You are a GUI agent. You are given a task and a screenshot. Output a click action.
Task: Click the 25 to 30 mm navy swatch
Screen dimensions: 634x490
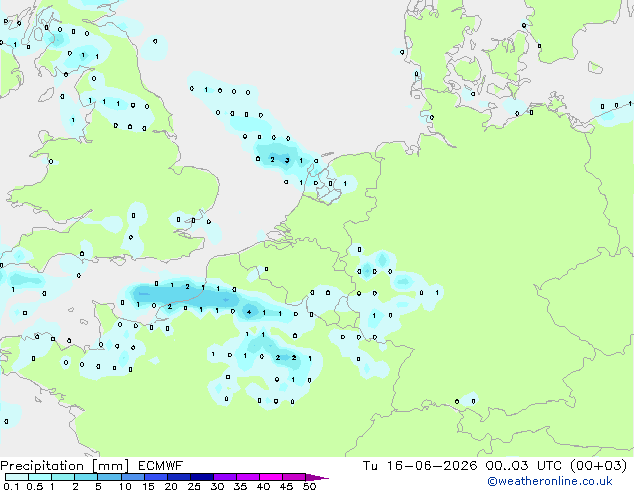[202, 477]
